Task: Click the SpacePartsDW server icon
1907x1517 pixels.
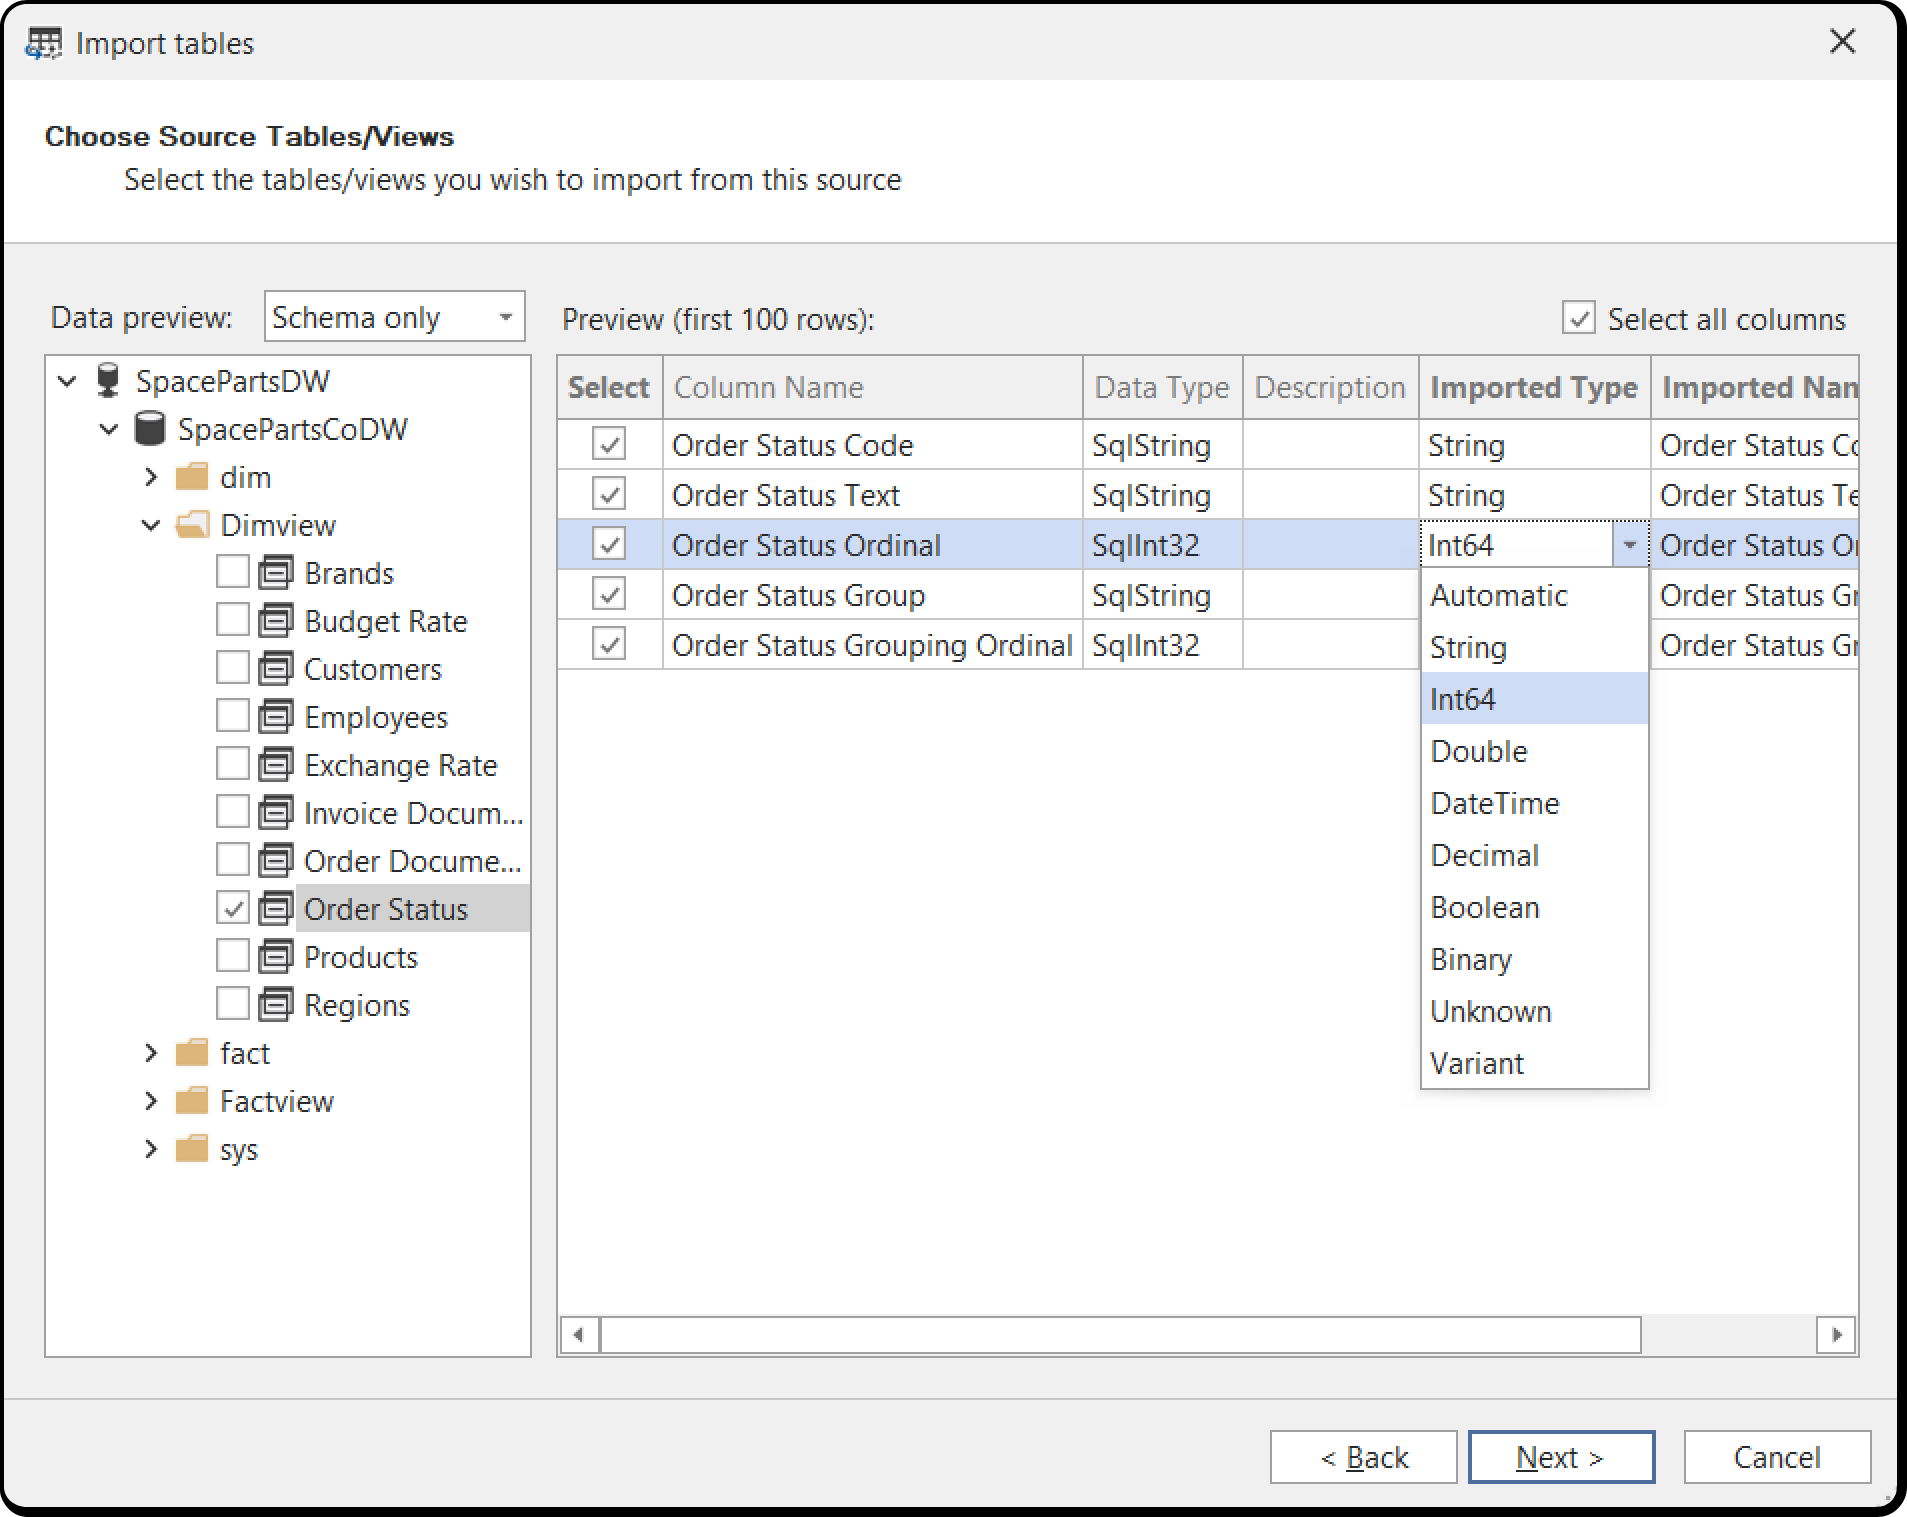Action: tap(107, 381)
